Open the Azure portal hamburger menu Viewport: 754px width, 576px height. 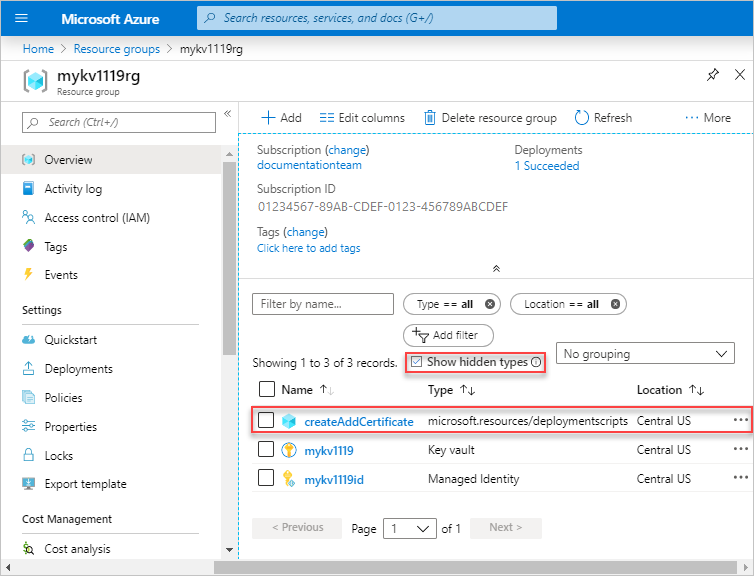coord(22,19)
